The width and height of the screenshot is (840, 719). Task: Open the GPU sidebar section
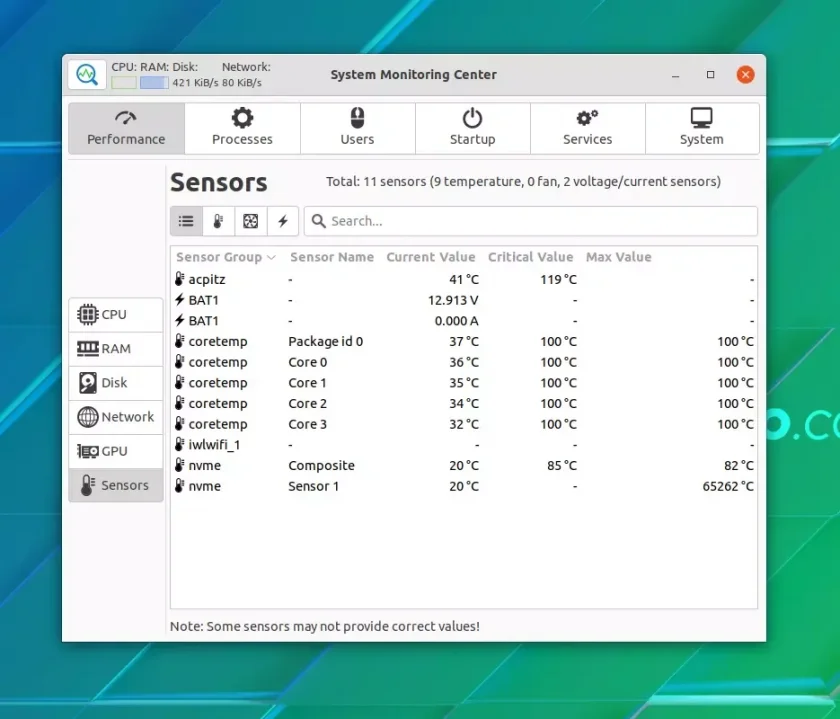pyautogui.click(x=116, y=451)
